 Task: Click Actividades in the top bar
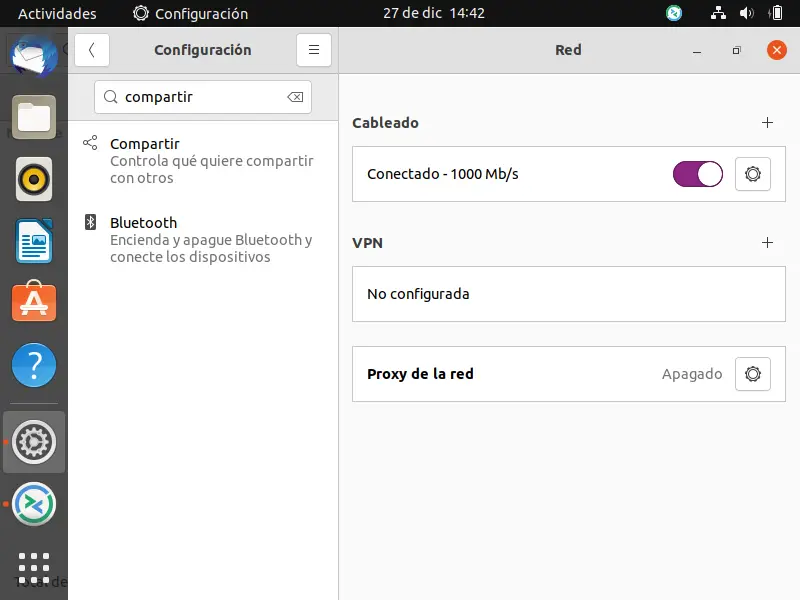click(56, 13)
